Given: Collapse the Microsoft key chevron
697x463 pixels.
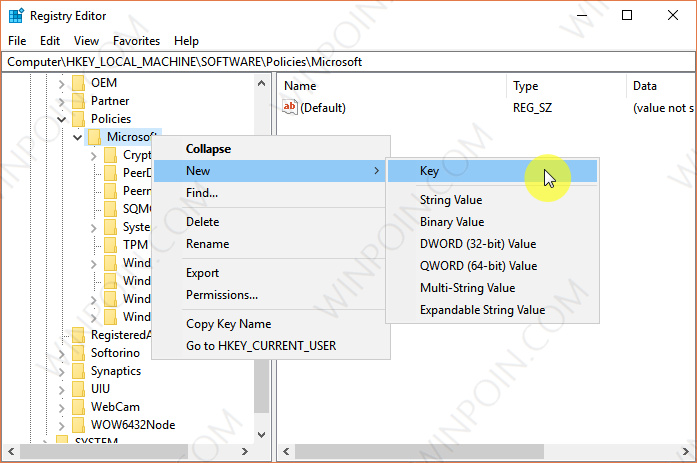Looking at the screenshot, I should [x=77, y=137].
